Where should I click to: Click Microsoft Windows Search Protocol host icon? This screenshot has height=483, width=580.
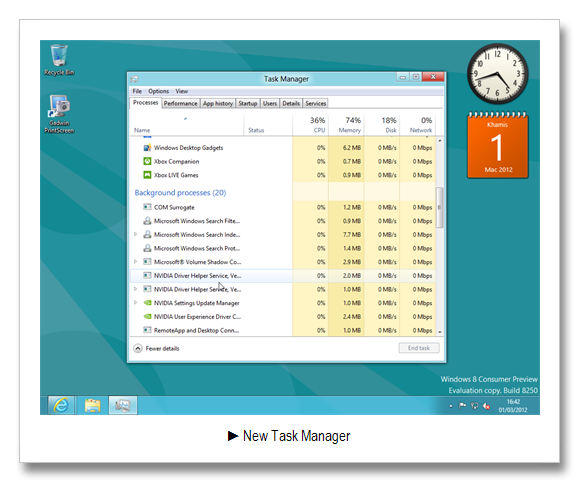[x=147, y=248]
